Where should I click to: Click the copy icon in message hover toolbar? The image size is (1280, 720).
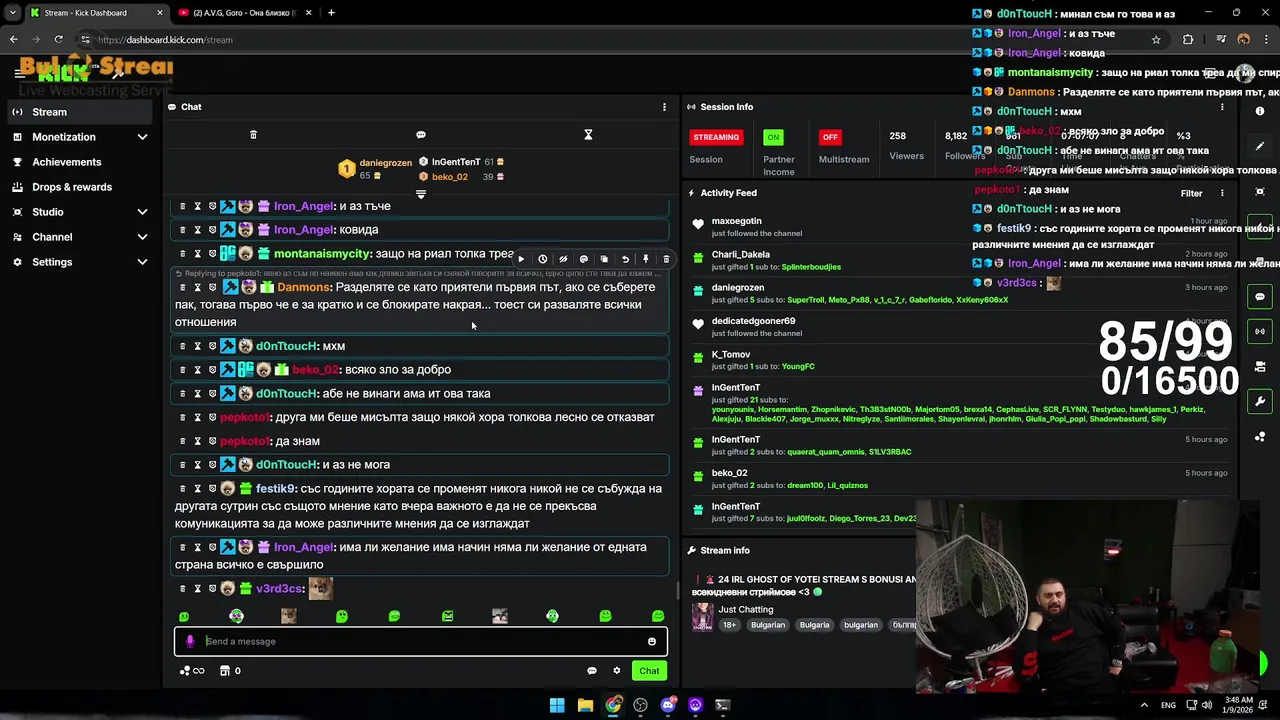[x=604, y=259]
